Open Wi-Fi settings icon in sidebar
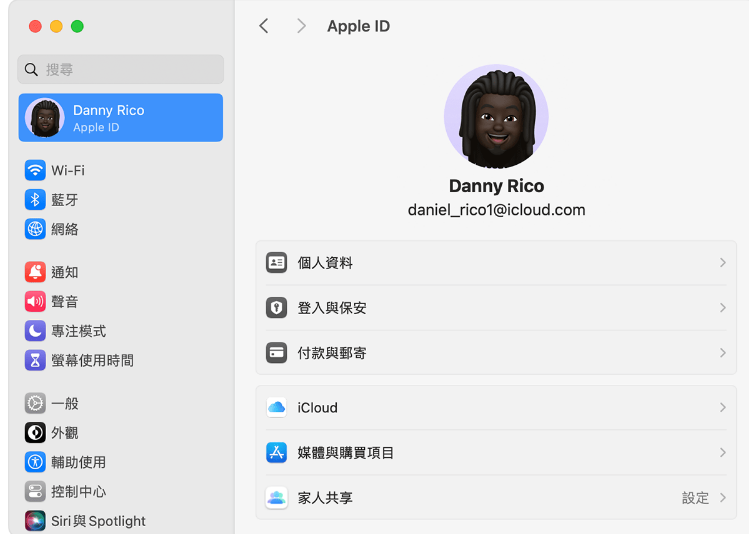Viewport: 749px width, 534px height. 35,170
